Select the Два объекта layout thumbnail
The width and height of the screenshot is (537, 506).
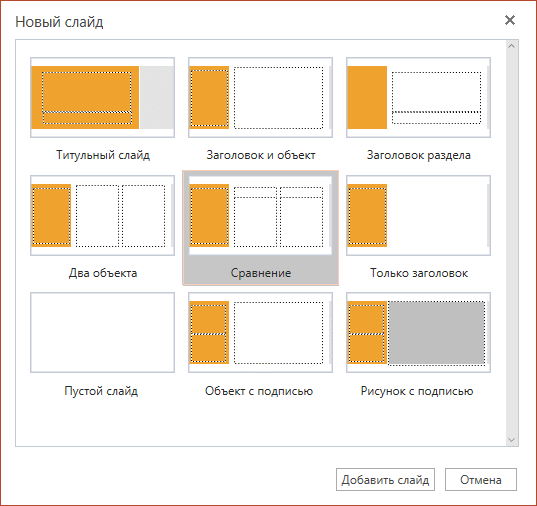(x=102, y=215)
